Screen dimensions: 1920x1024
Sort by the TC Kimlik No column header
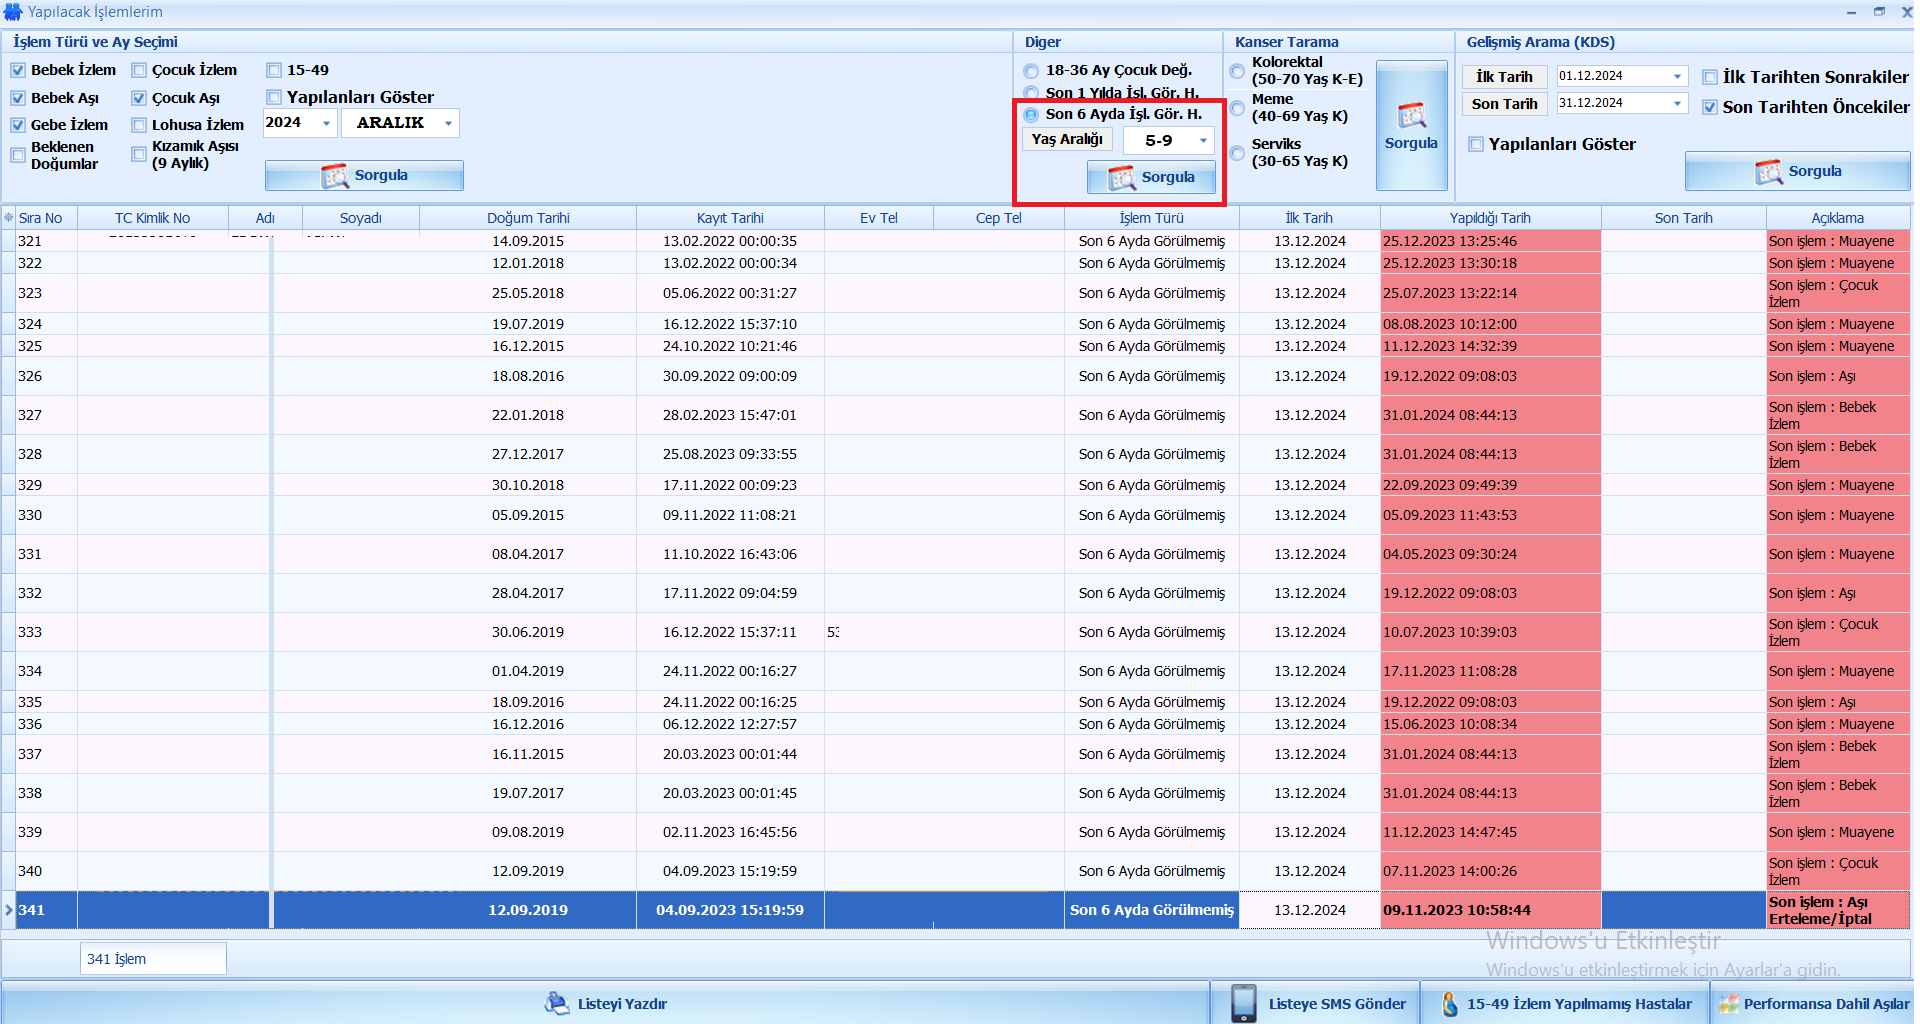click(x=152, y=218)
